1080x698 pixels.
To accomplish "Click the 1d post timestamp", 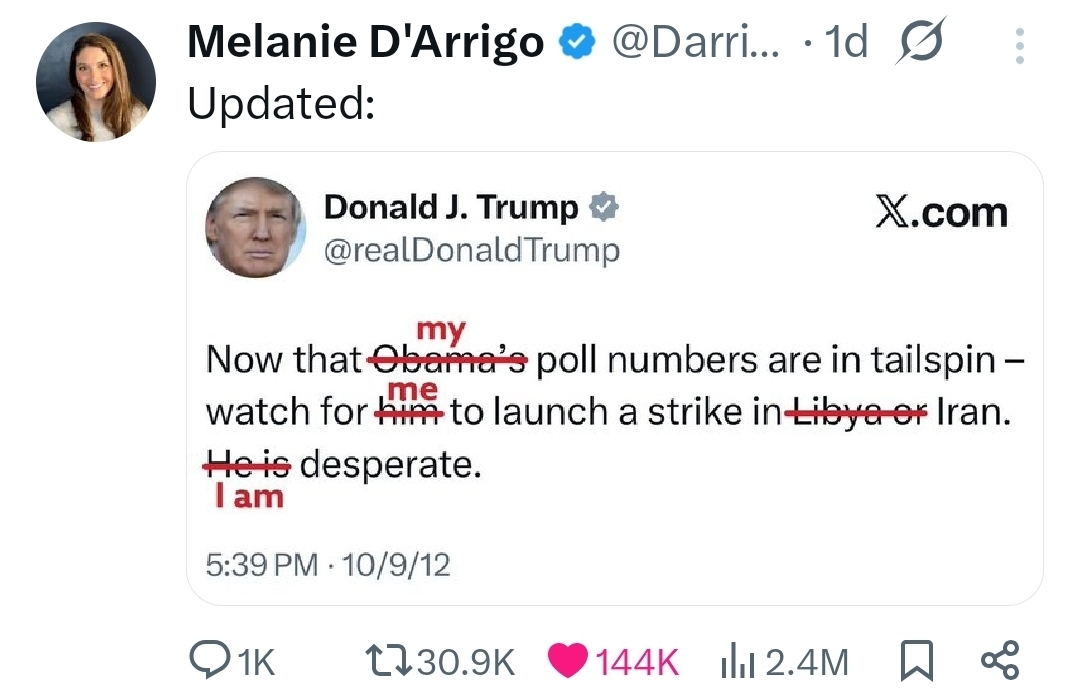I will coord(846,42).
